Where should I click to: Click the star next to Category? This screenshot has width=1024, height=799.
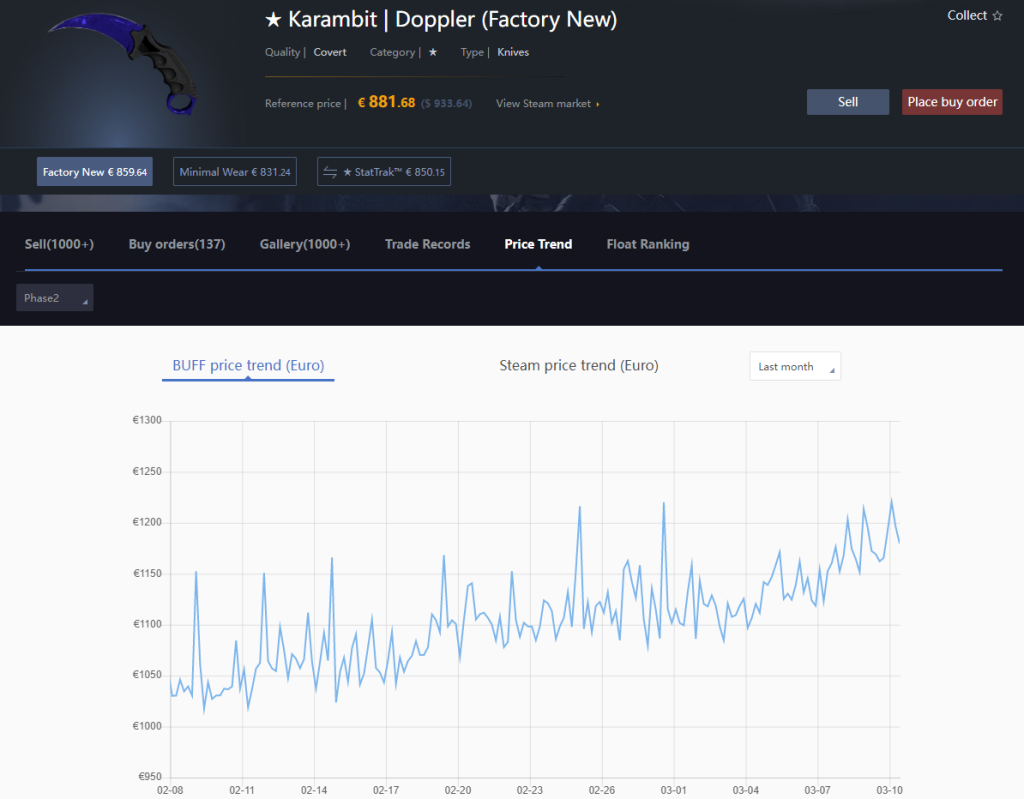click(432, 52)
